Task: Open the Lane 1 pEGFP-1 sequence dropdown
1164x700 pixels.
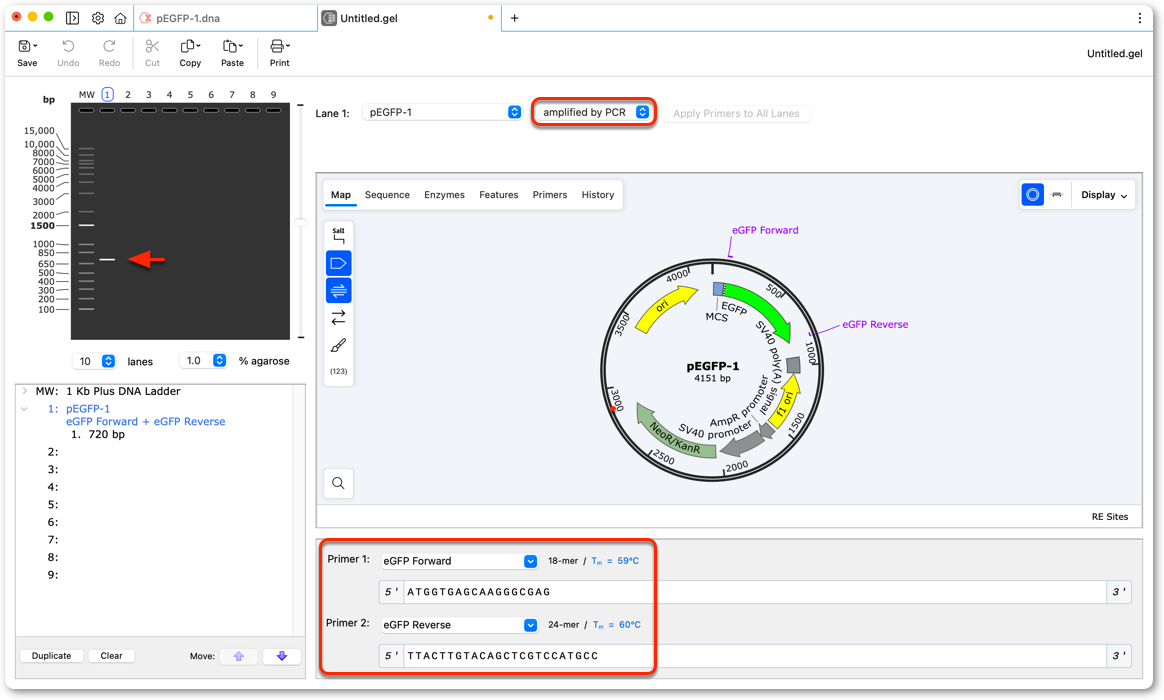Action: click(442, 112)
